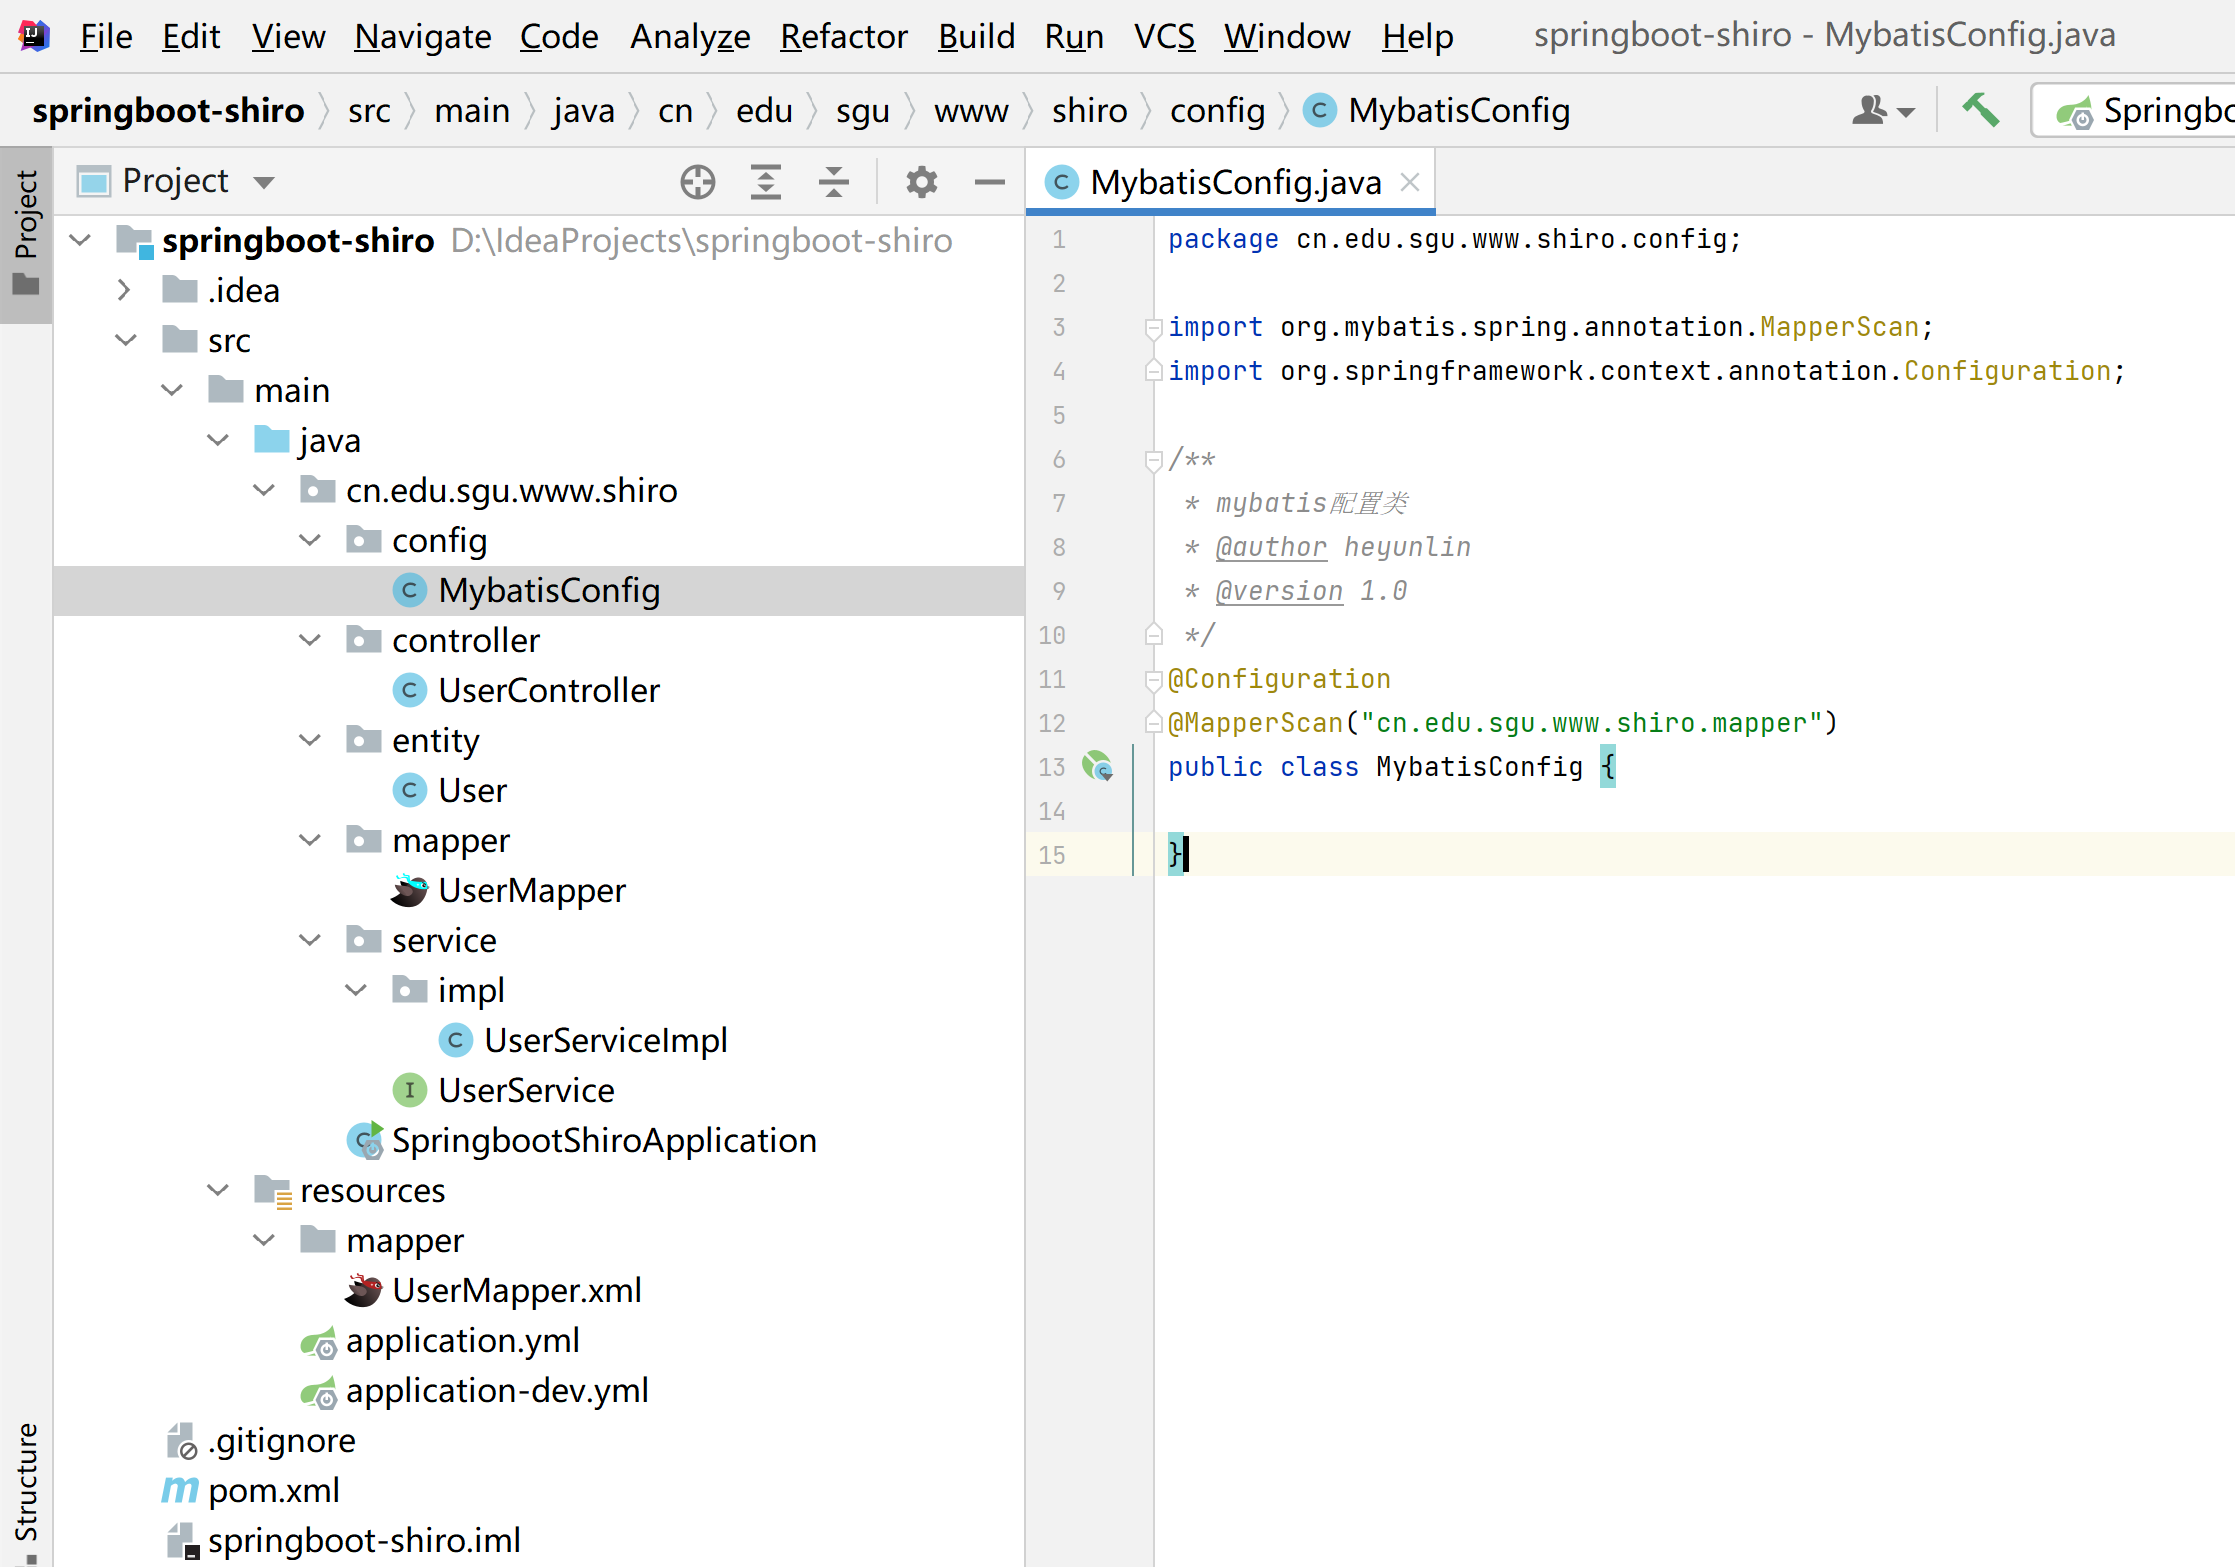This screenshot has height=1567, width=2235.
Task: Click the Spring bean gutter icon on line 13
Action: (1097, 767)
